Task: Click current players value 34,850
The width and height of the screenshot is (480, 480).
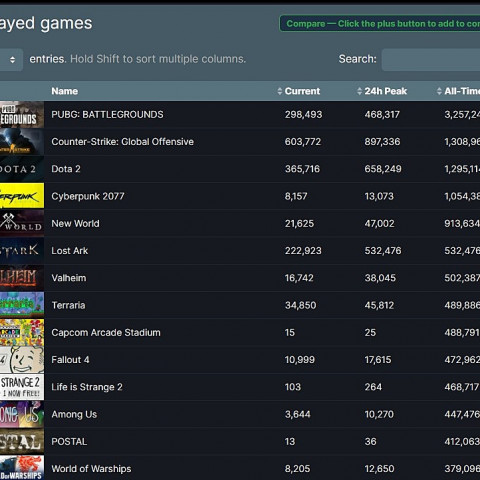Action: coord(300,305)
